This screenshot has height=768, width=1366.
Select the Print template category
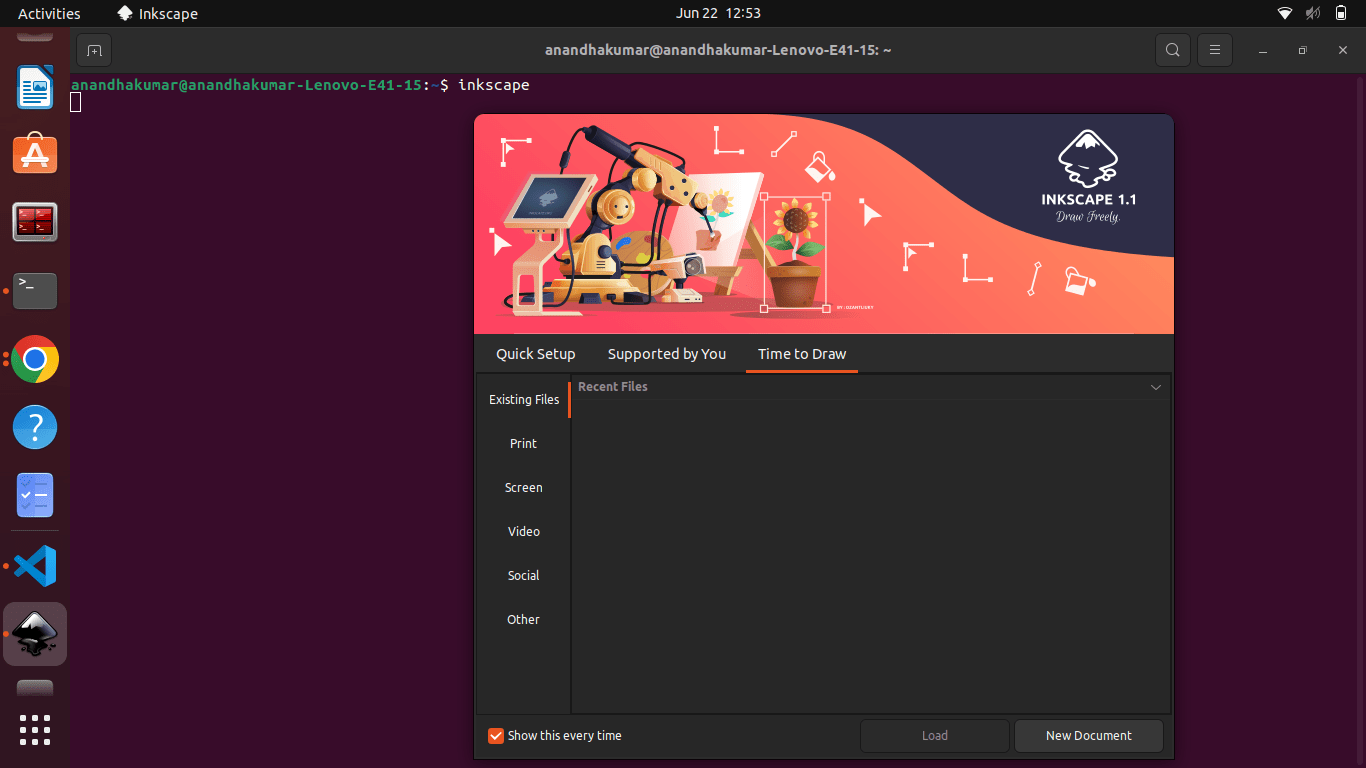(523, 444)
